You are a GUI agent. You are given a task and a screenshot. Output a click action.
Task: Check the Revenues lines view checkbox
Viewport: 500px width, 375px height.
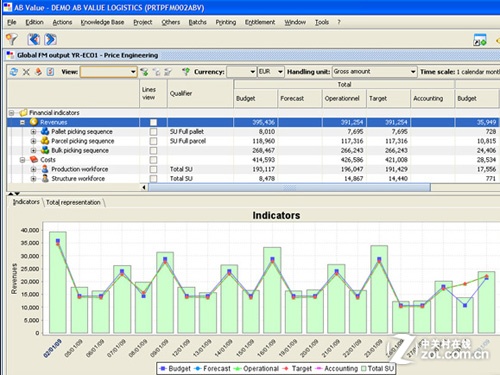(153, 122)
